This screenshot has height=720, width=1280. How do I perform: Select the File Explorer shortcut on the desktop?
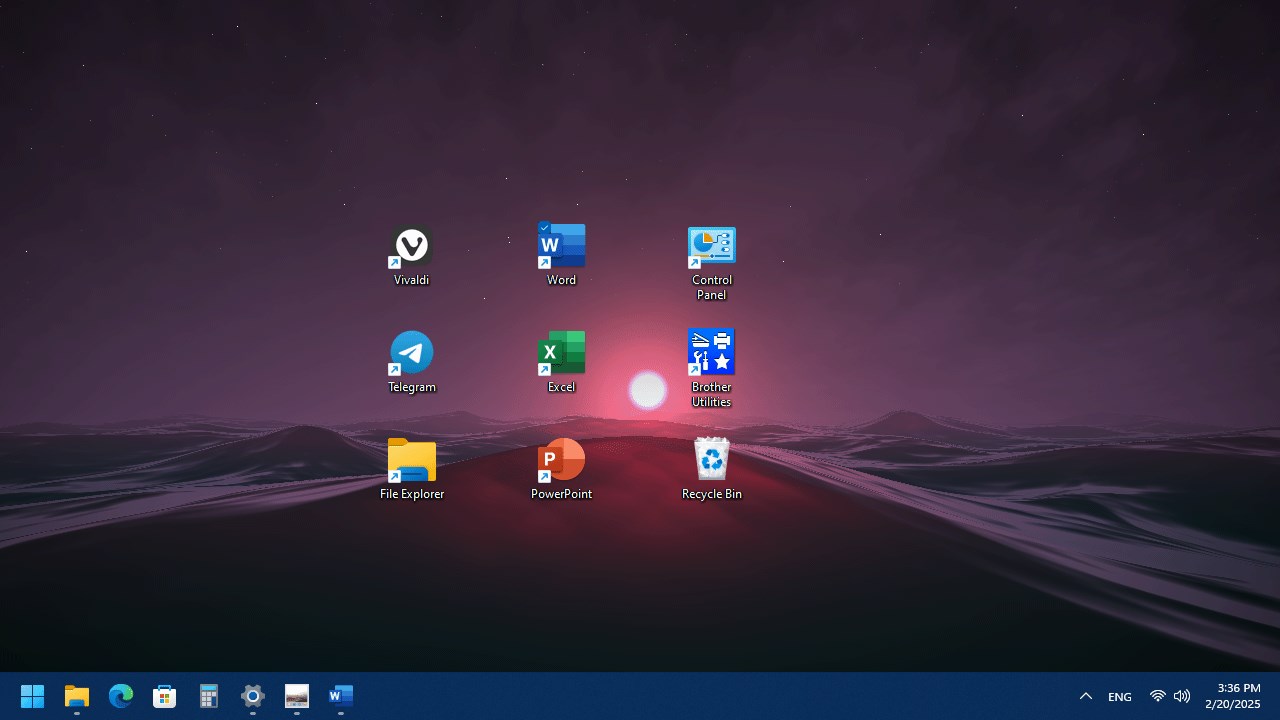pyautogui.click(x=411, y=470)
